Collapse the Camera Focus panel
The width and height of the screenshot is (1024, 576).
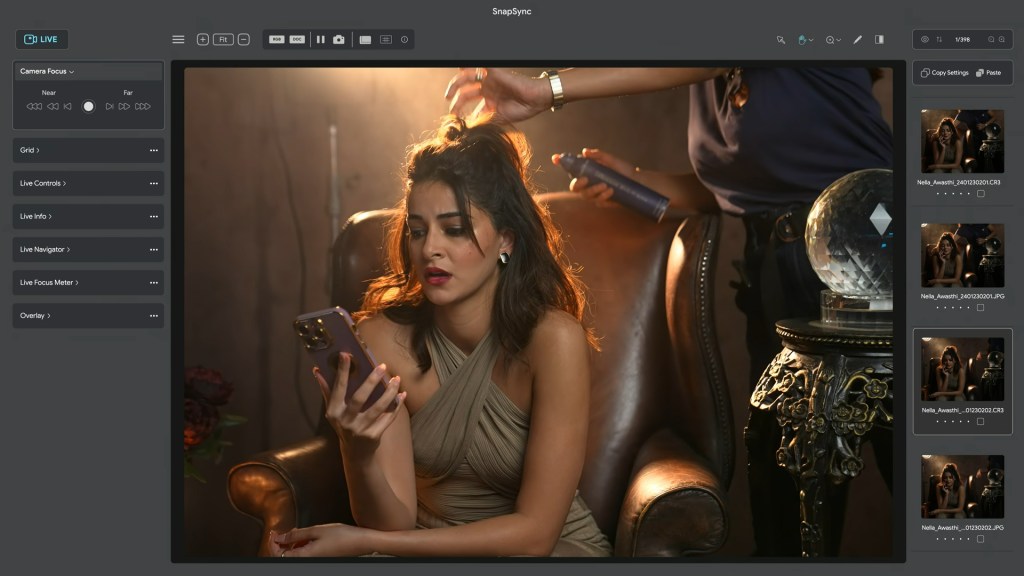(x=47, y=72)
